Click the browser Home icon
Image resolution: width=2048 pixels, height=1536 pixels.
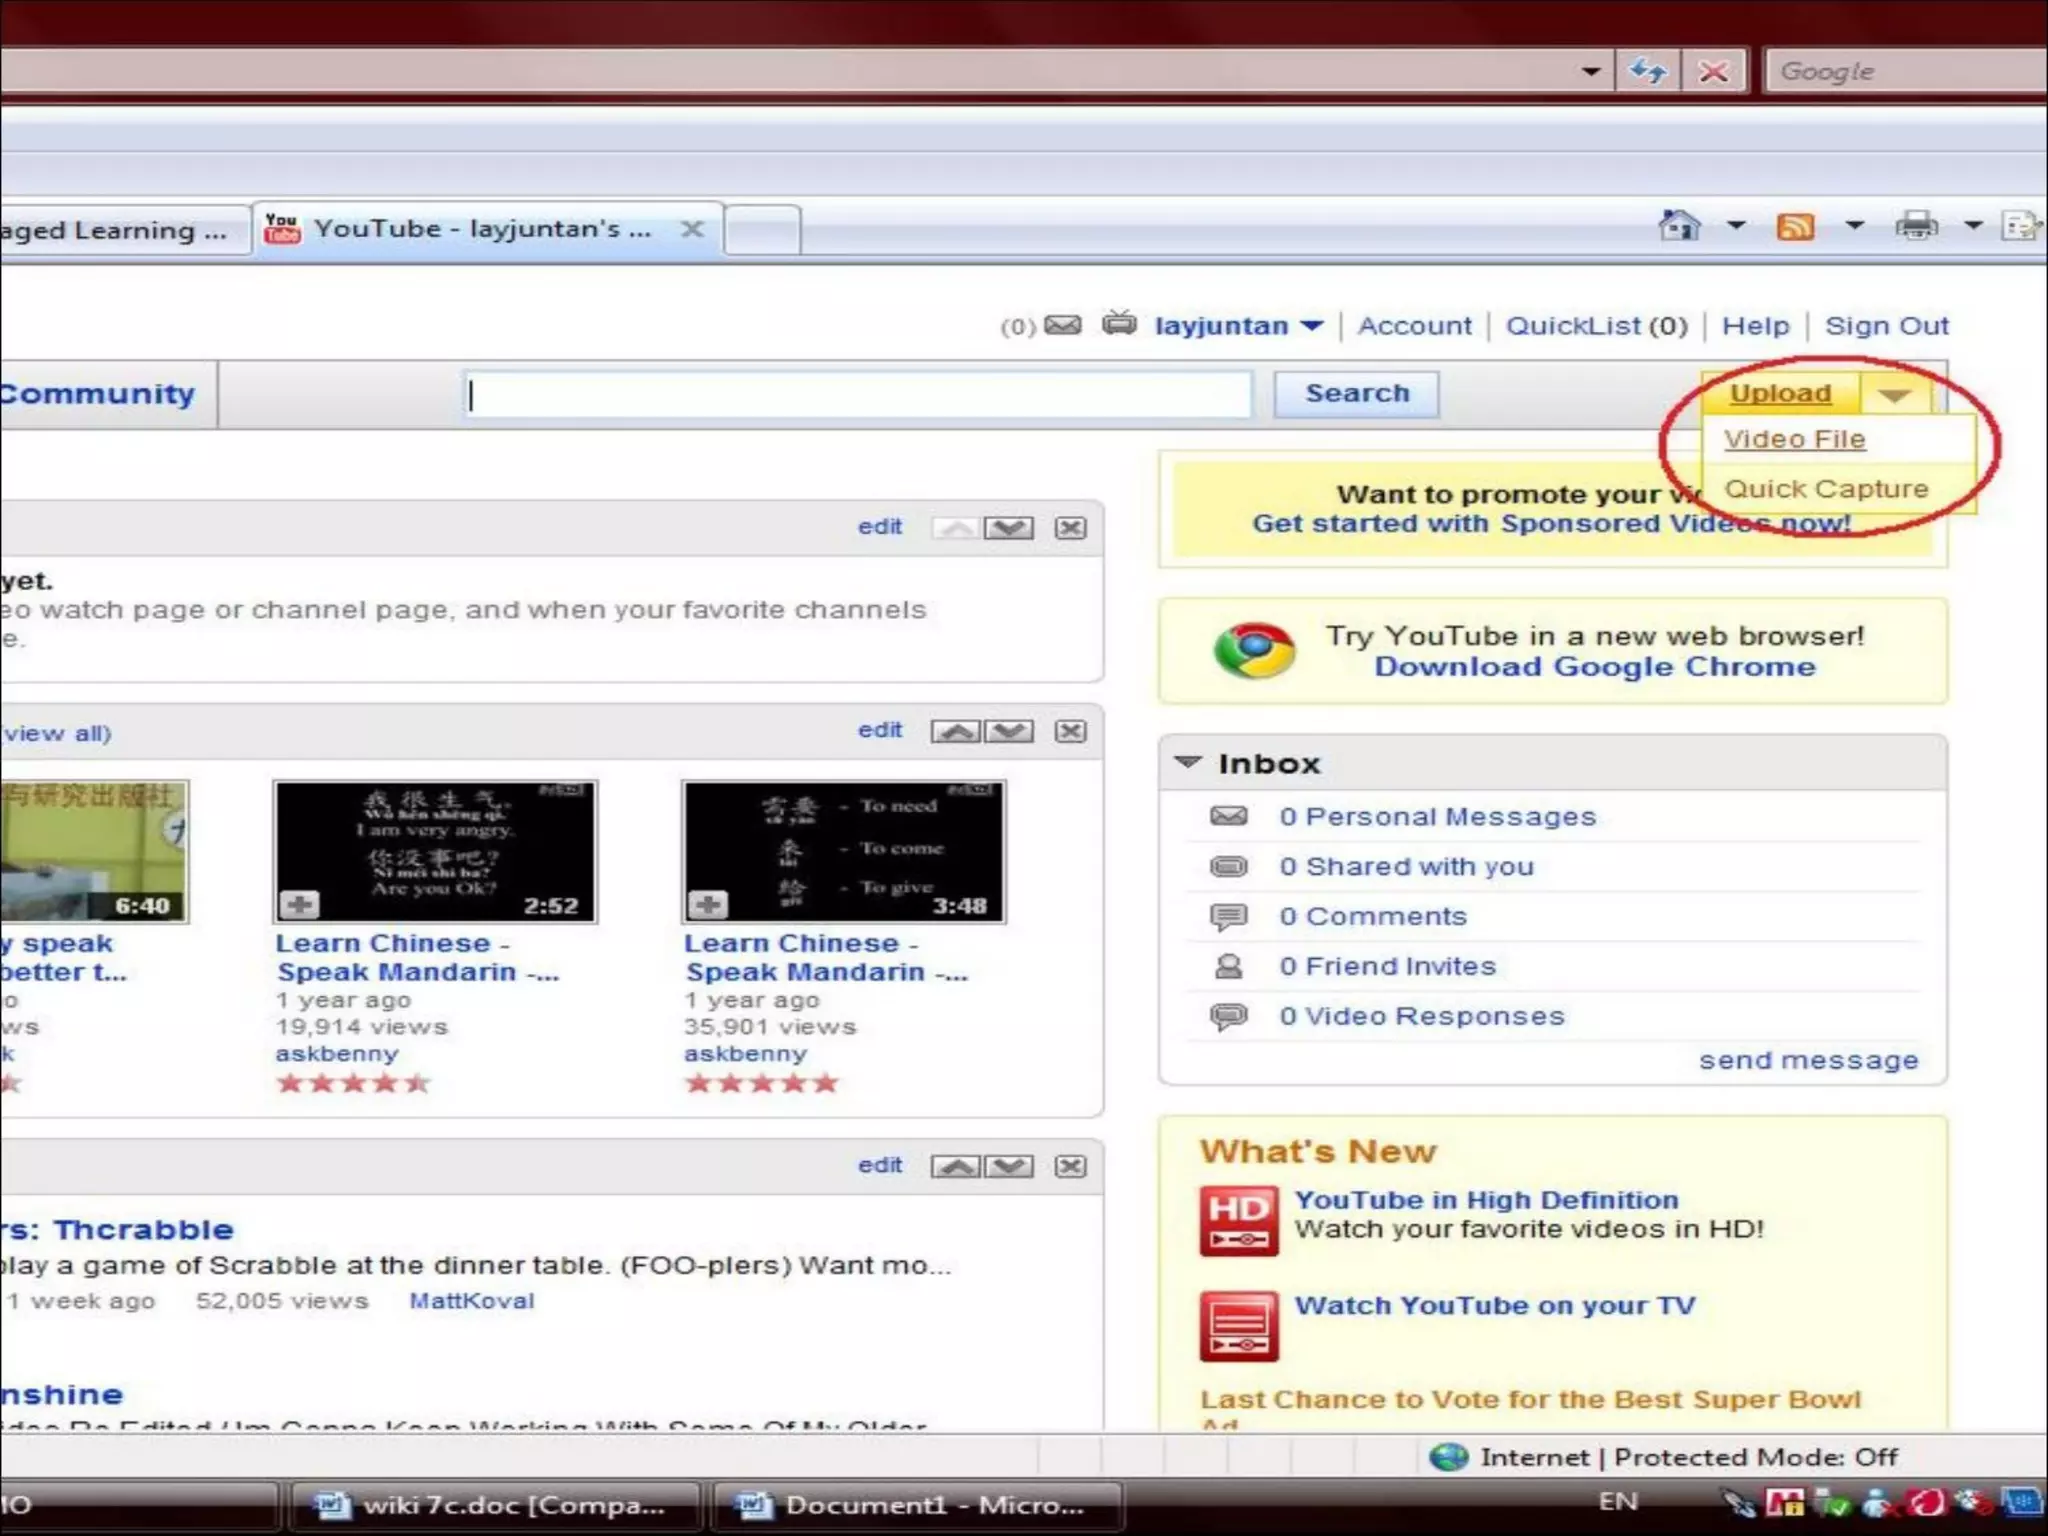pos(1680,225)
